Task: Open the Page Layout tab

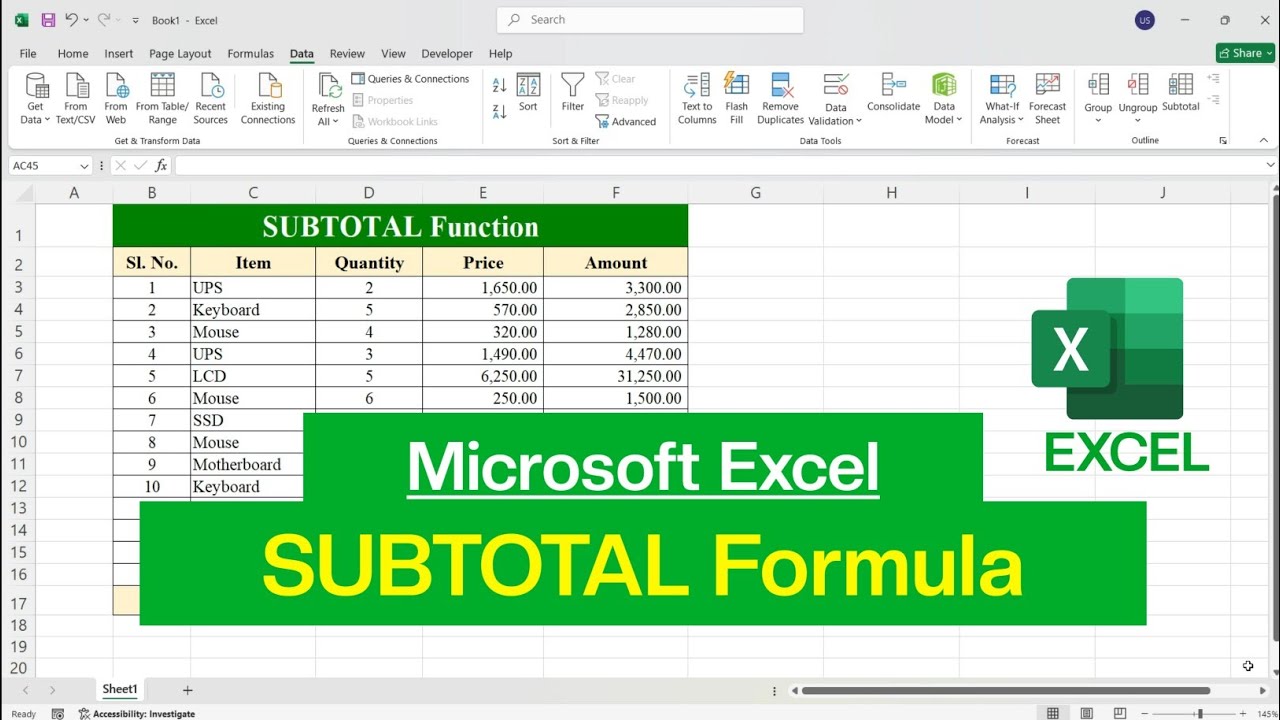Action: pos(180,54)
